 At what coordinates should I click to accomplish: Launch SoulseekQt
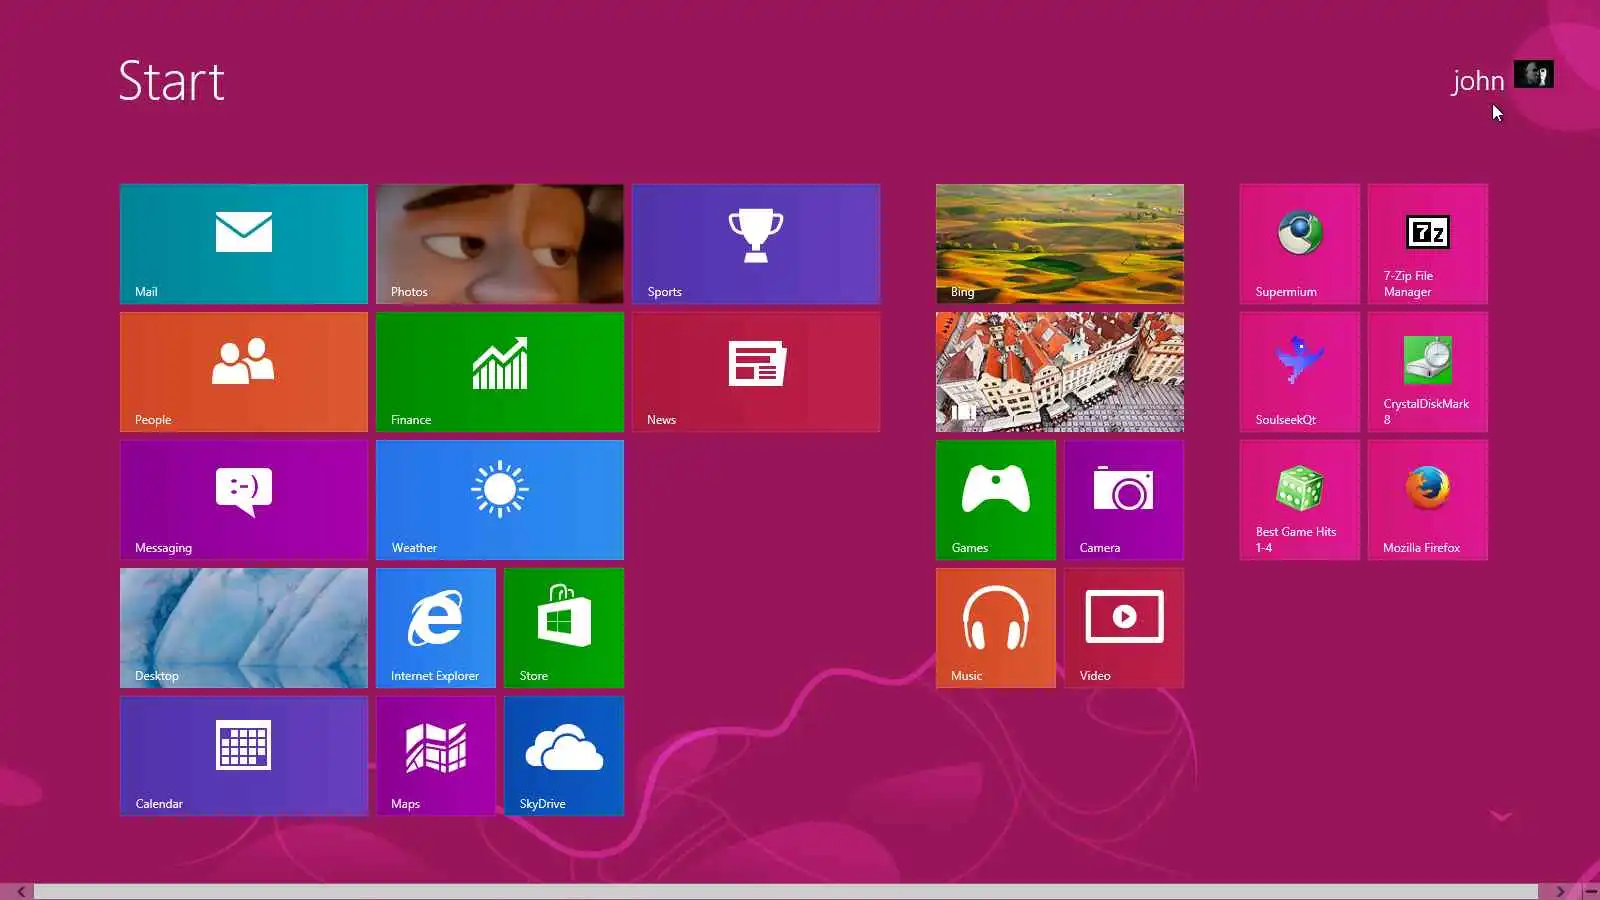[x=1300, y=372]
